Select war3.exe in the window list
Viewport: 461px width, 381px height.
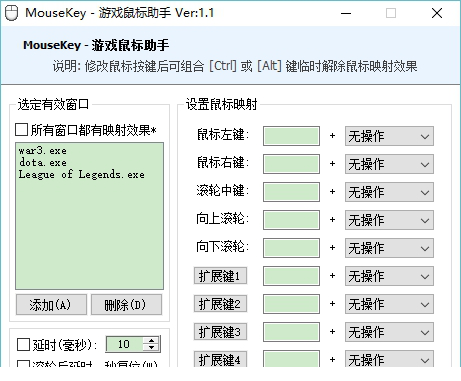point(42,151)
